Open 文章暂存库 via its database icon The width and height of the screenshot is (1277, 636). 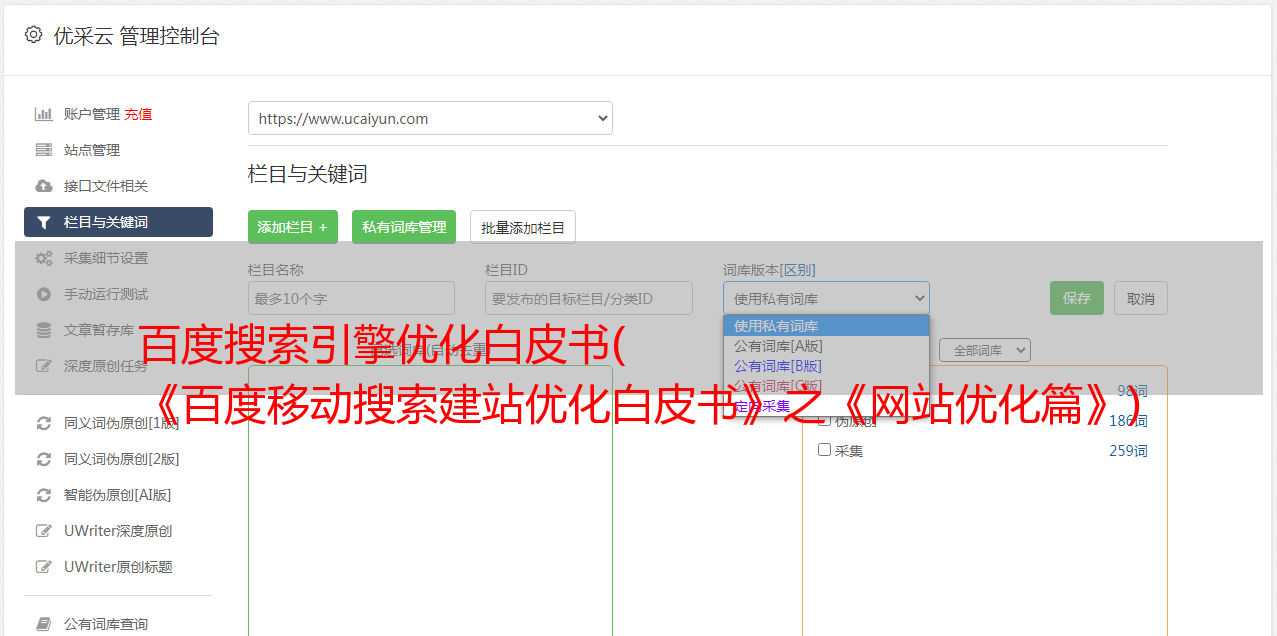[x=44, y=330]
